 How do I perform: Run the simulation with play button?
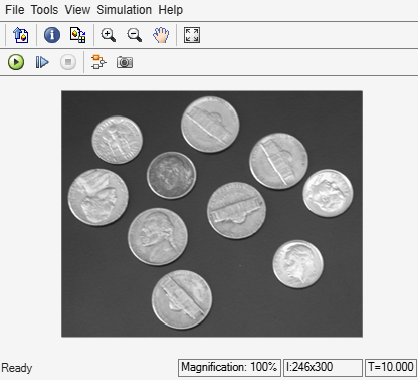click(16, 62)
